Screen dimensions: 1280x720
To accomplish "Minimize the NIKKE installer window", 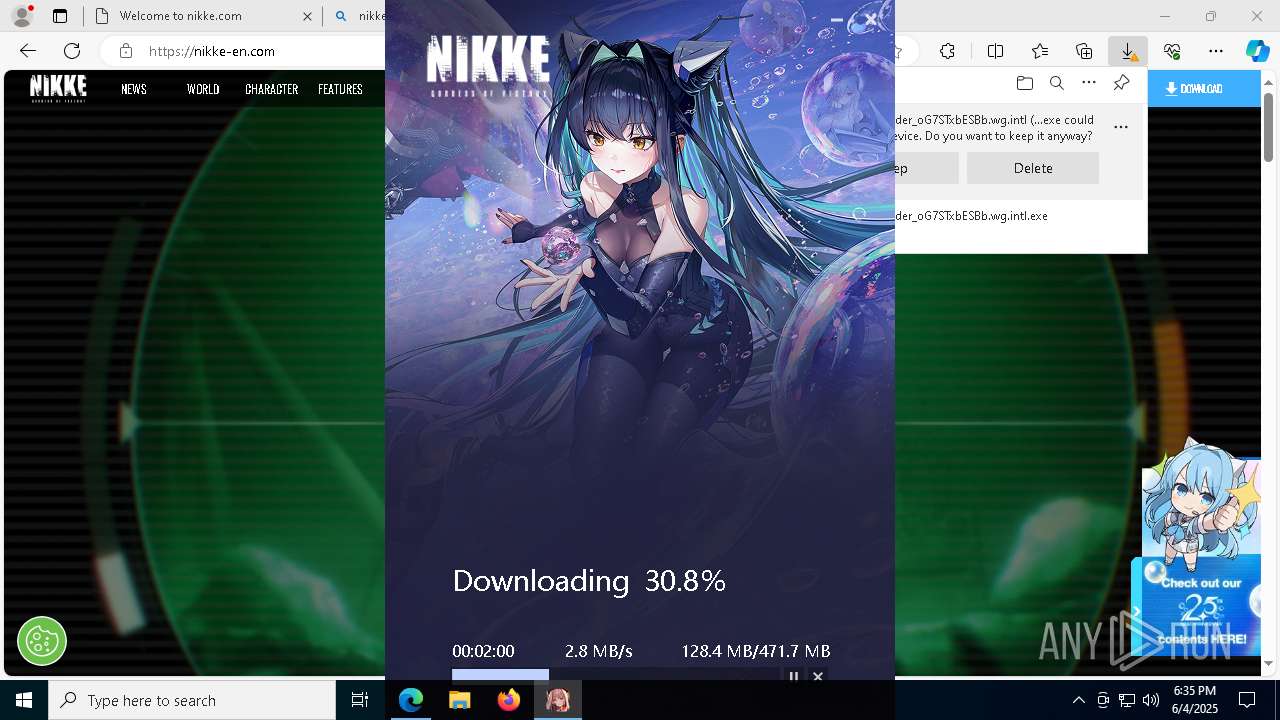I will pyautogui.click(x=837, y=19).
